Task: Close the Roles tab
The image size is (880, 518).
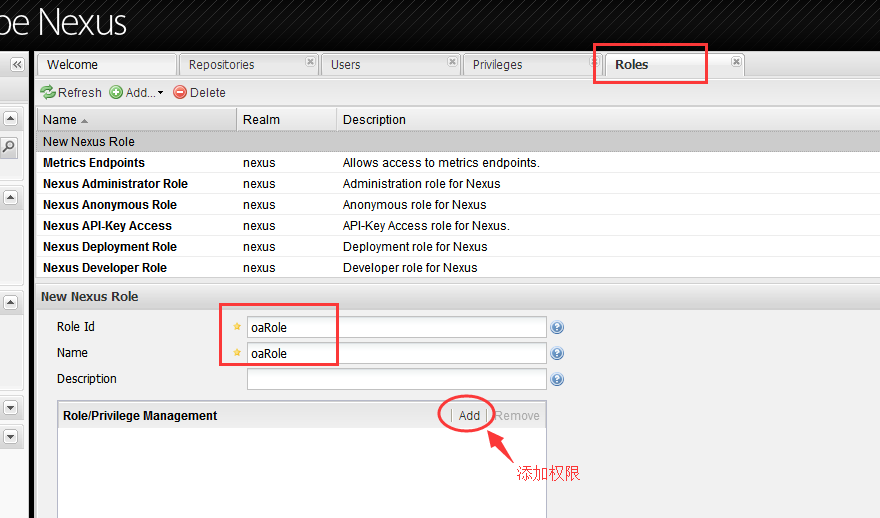Action: [x=736, y=62]
